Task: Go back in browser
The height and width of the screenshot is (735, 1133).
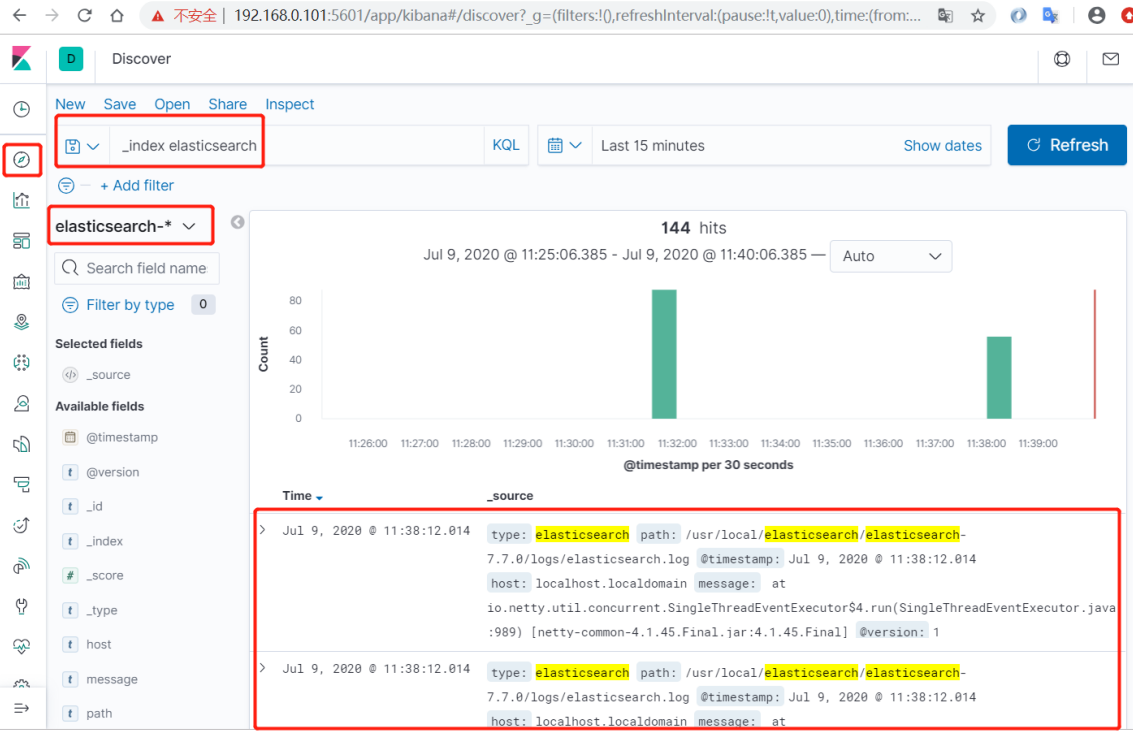Action: coord(20,15)
